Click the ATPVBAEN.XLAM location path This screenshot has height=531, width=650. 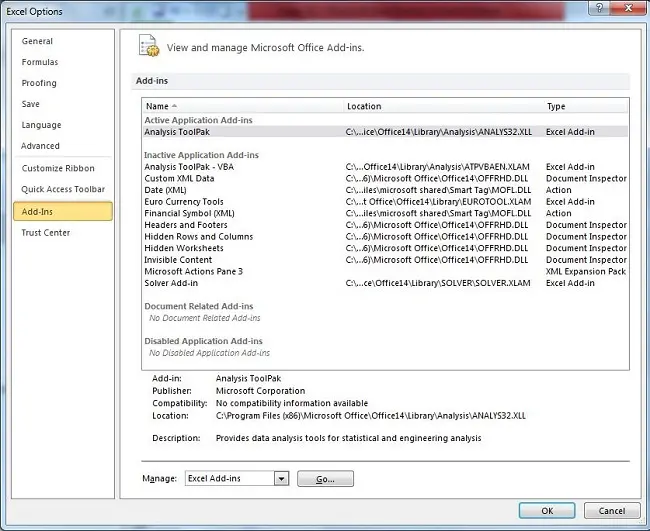[437, 167]
